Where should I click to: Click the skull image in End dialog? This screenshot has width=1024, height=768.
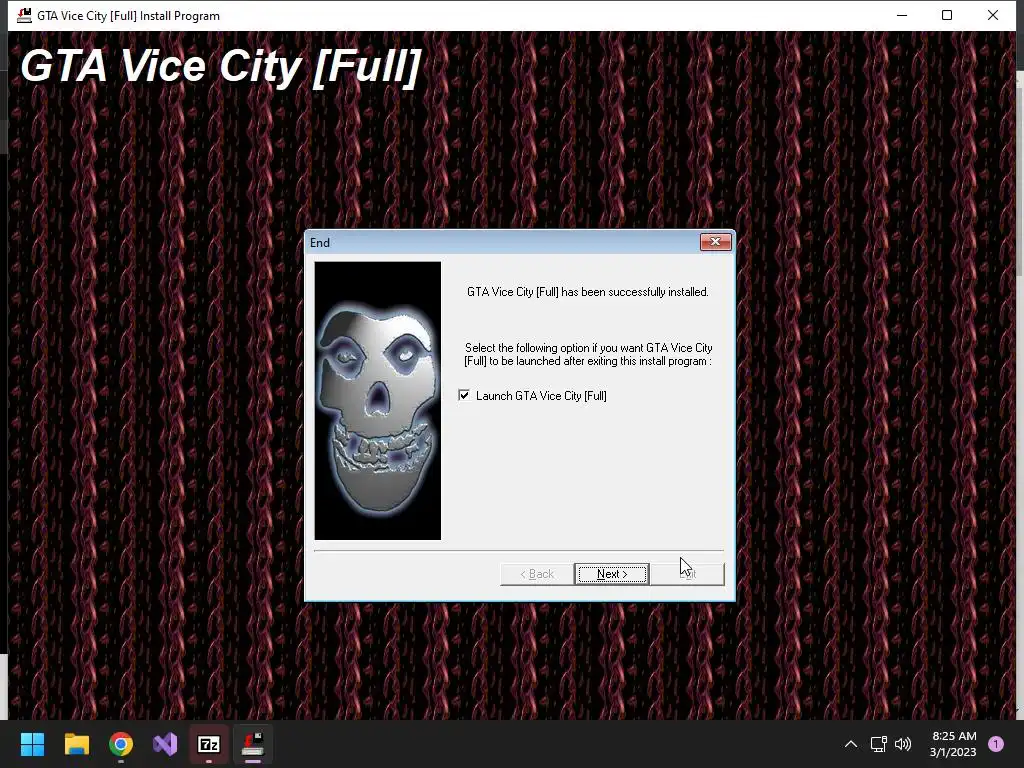point(377,401)
